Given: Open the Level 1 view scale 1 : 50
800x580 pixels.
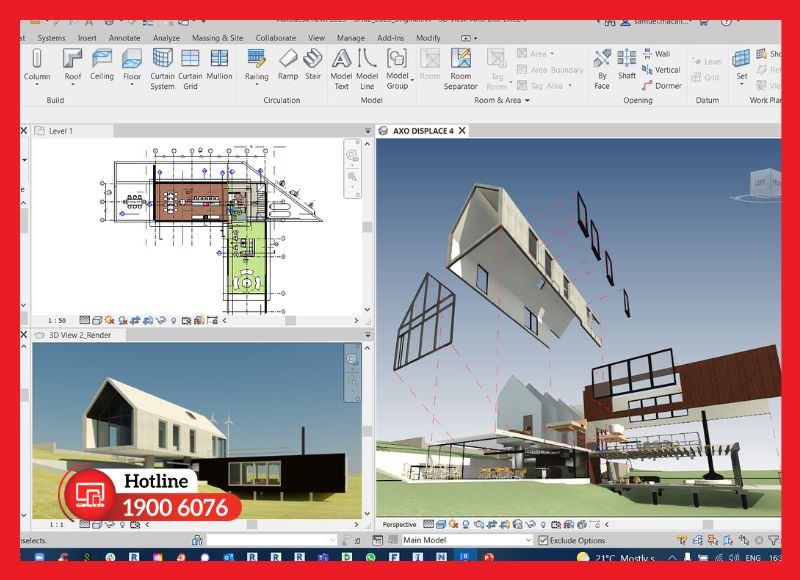Looking at the screenshot, I should click(57, 320).
